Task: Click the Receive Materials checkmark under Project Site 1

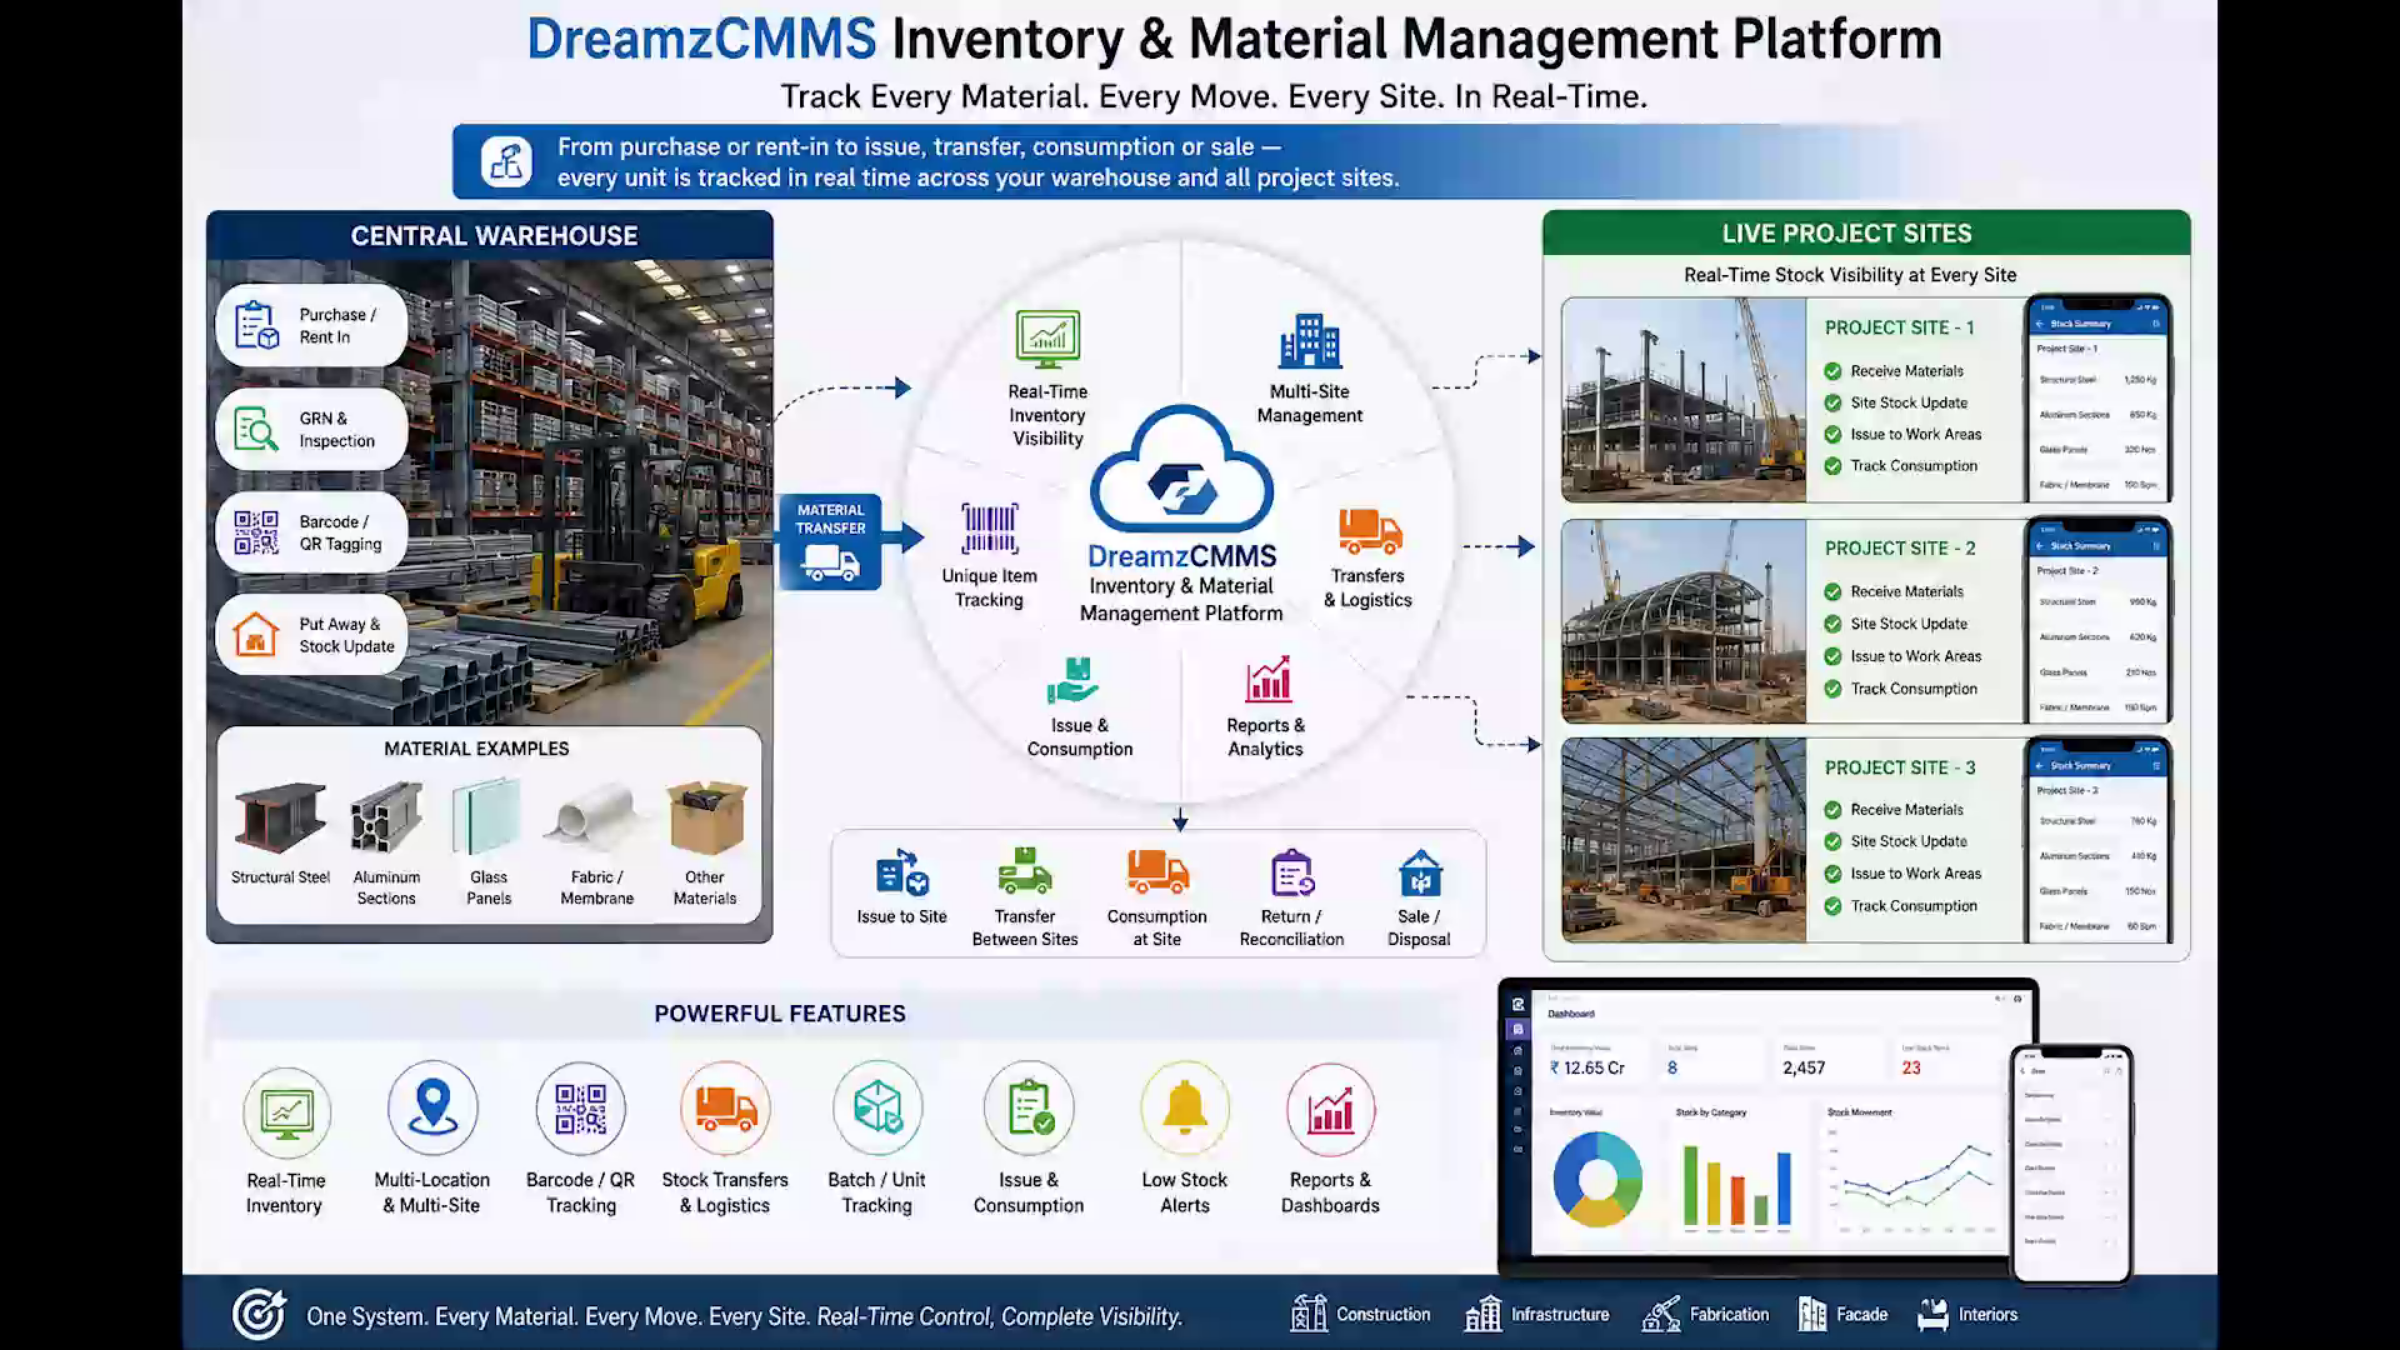Action: (x=1833, y=371)
